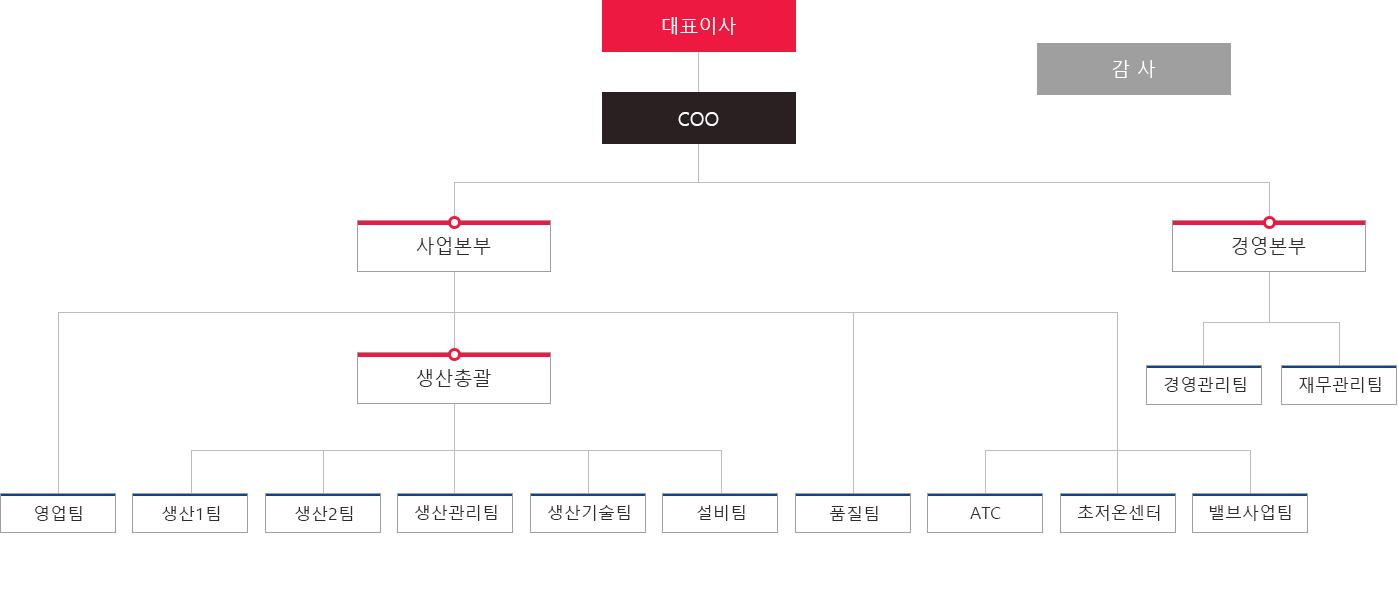Select the black COO box
This screenshot has height=594, width=1398.
point(698,118)
